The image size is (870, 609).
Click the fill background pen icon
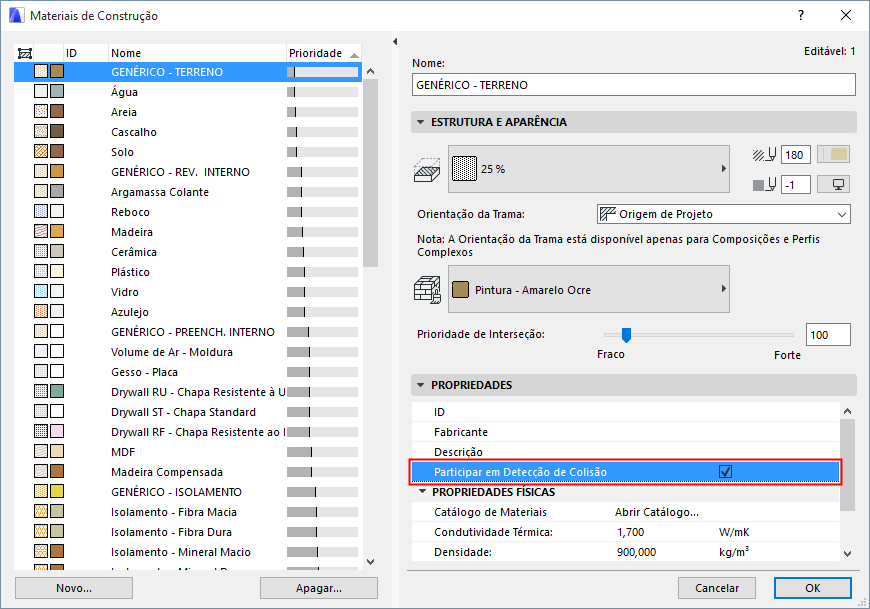coord(764,185)
